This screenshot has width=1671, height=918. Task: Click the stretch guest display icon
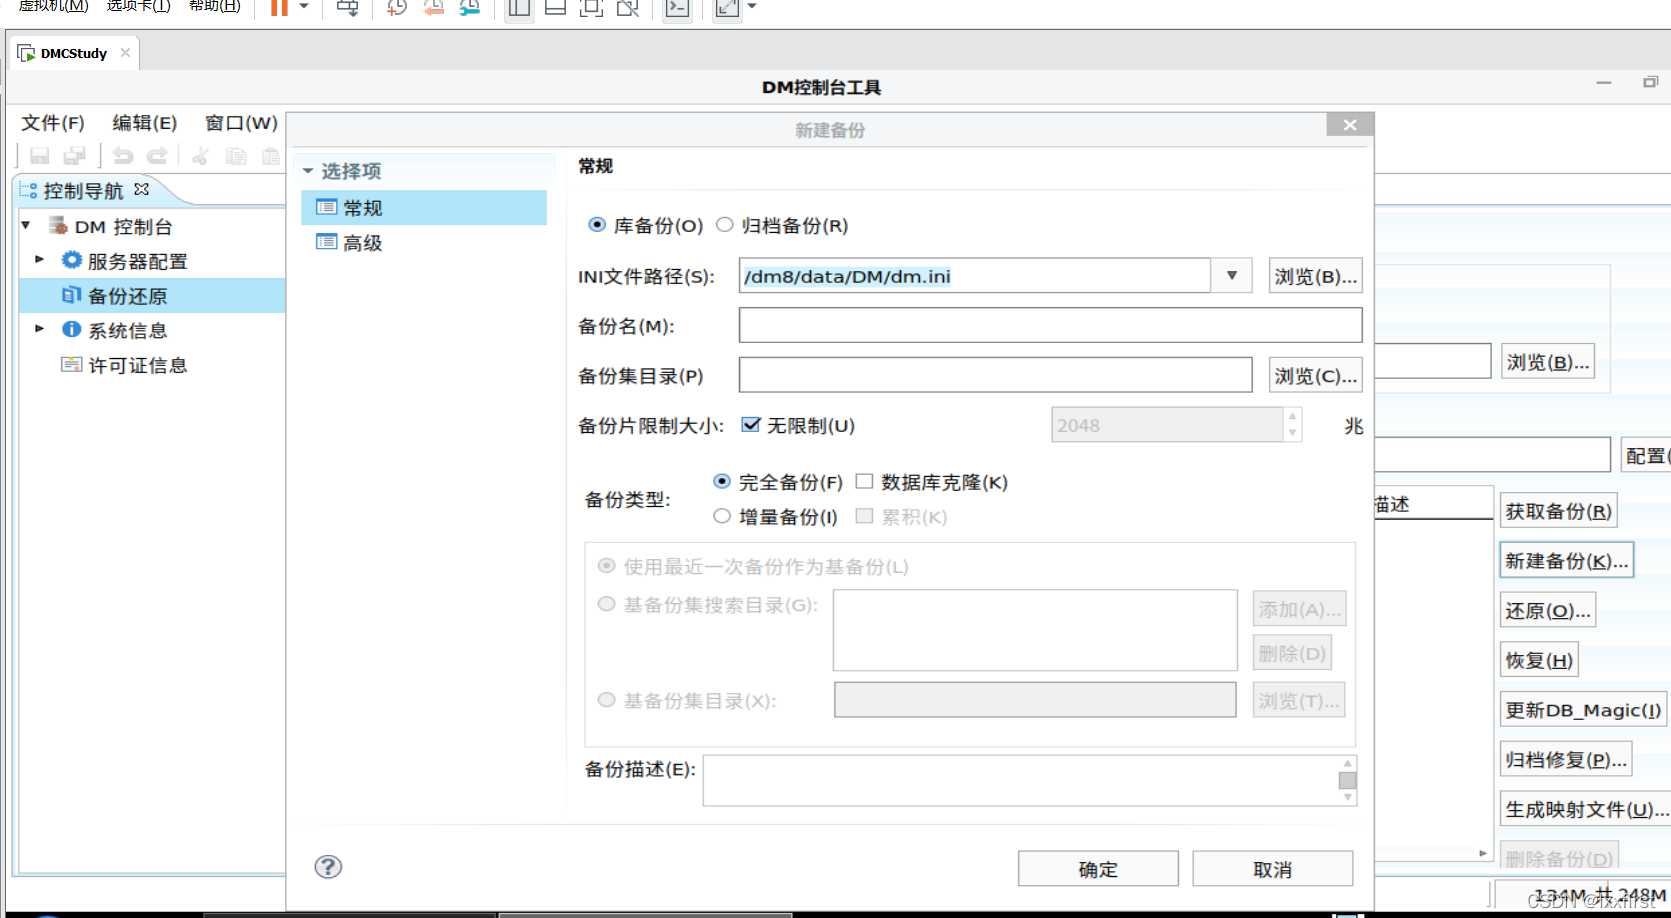click(727, 8)
